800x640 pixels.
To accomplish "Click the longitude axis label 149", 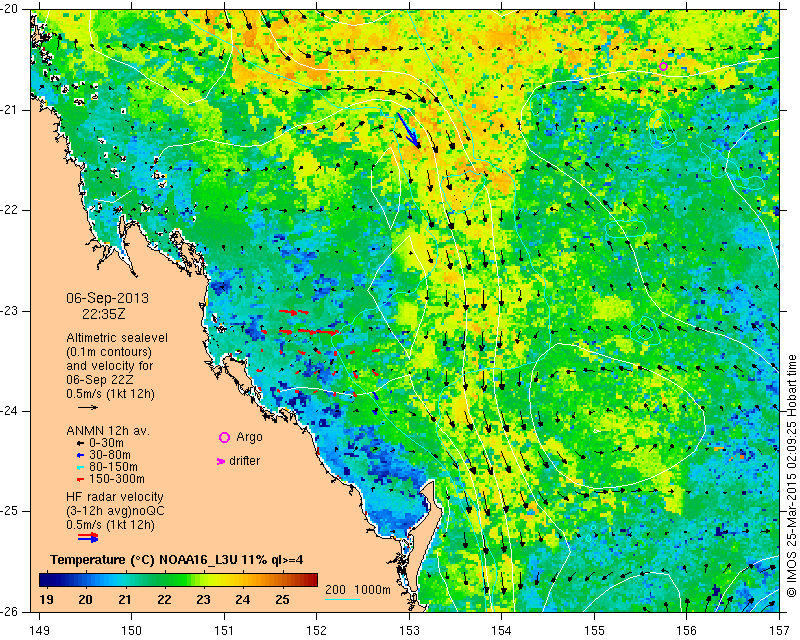I will pyautogui.click(x=40, y=632).
